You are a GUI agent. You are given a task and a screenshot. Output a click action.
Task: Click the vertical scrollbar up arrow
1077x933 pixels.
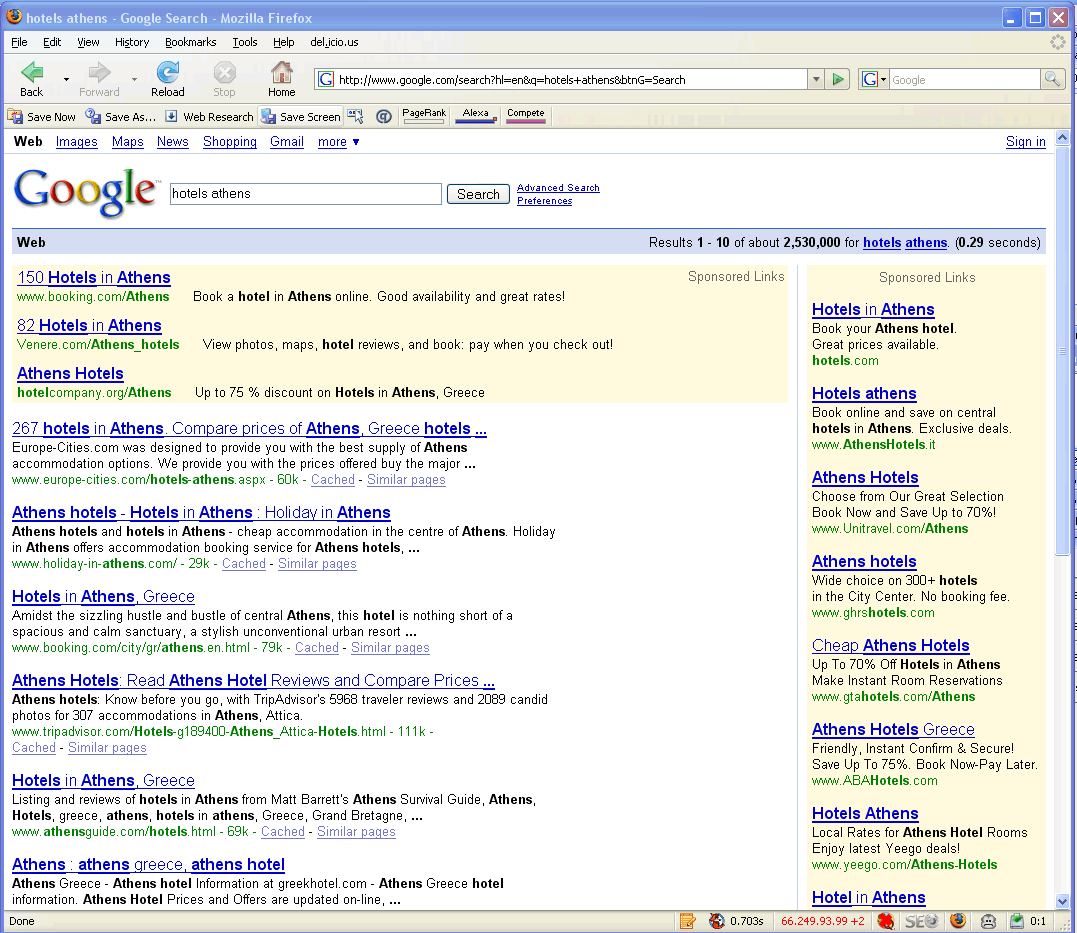1063,137
